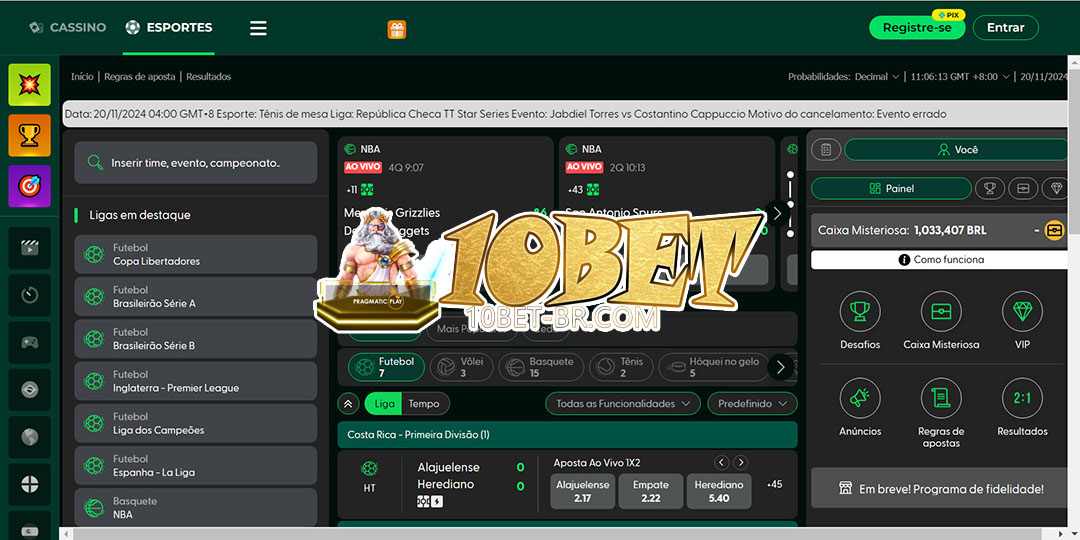Select the Tênis 2 sport filter
Screen dimensions: 1080x540
point(621,367)
